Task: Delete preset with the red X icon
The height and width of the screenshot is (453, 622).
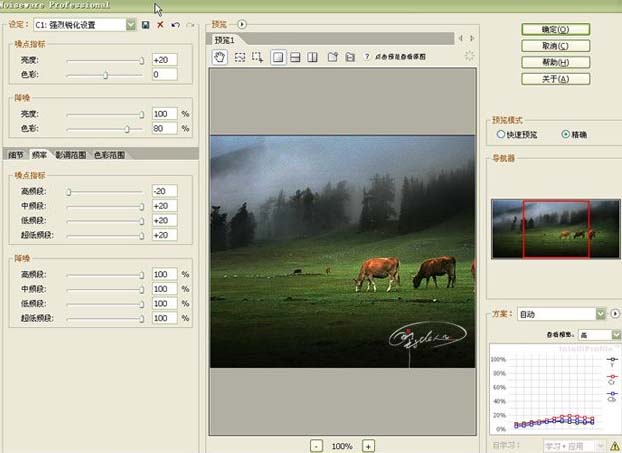Action: tap(160, 24)
